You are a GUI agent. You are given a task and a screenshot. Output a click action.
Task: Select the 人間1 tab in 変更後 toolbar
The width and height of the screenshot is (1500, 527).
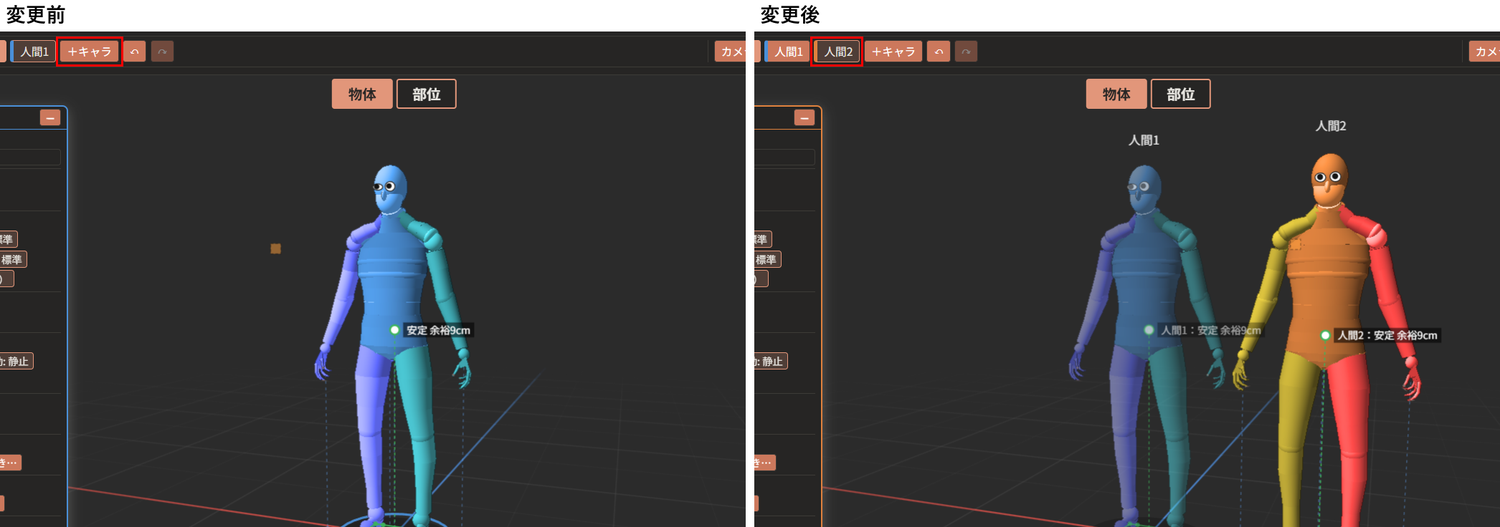click(786, 51)
